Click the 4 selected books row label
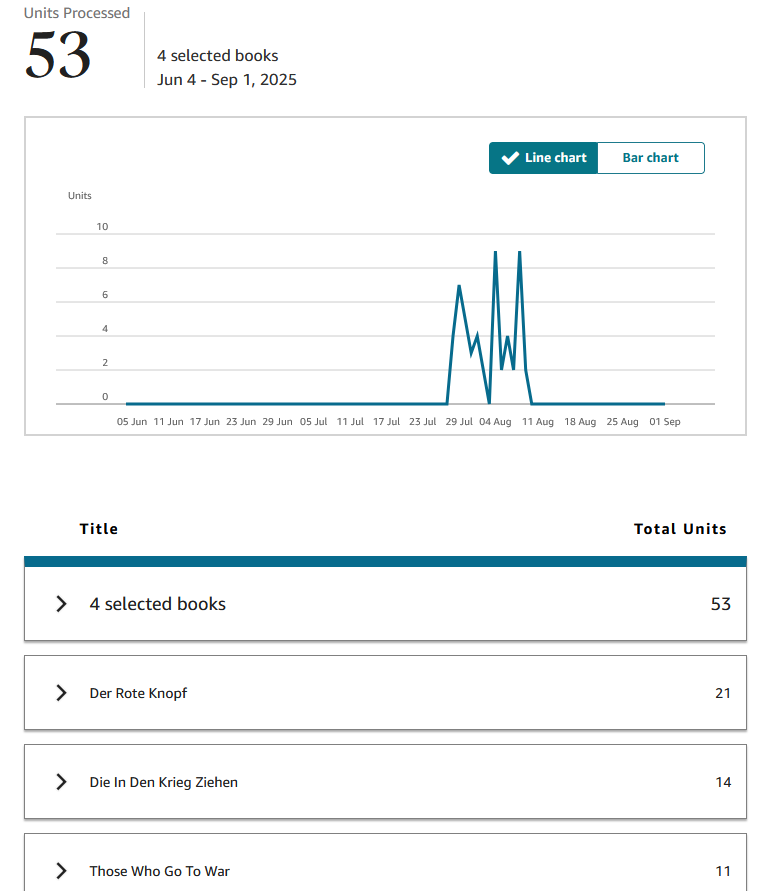Screen dimensions: 762x891 158,604
